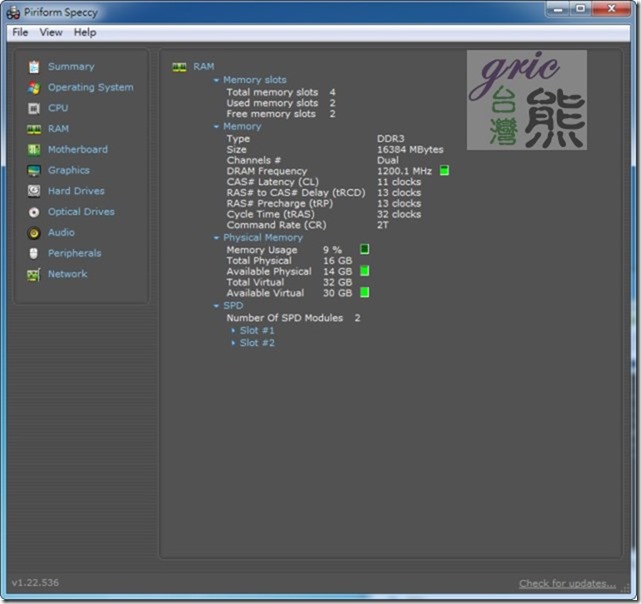641x604 pixels.
Task: Open the Help menu
Action: 85,32
